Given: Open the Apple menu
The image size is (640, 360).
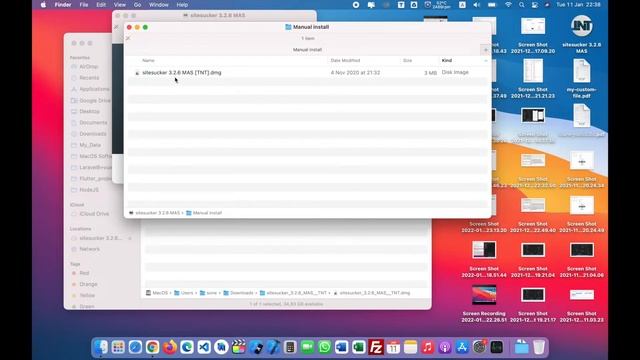Looking at the screenshot, I should pyautogui.click(x=43, y=5).
